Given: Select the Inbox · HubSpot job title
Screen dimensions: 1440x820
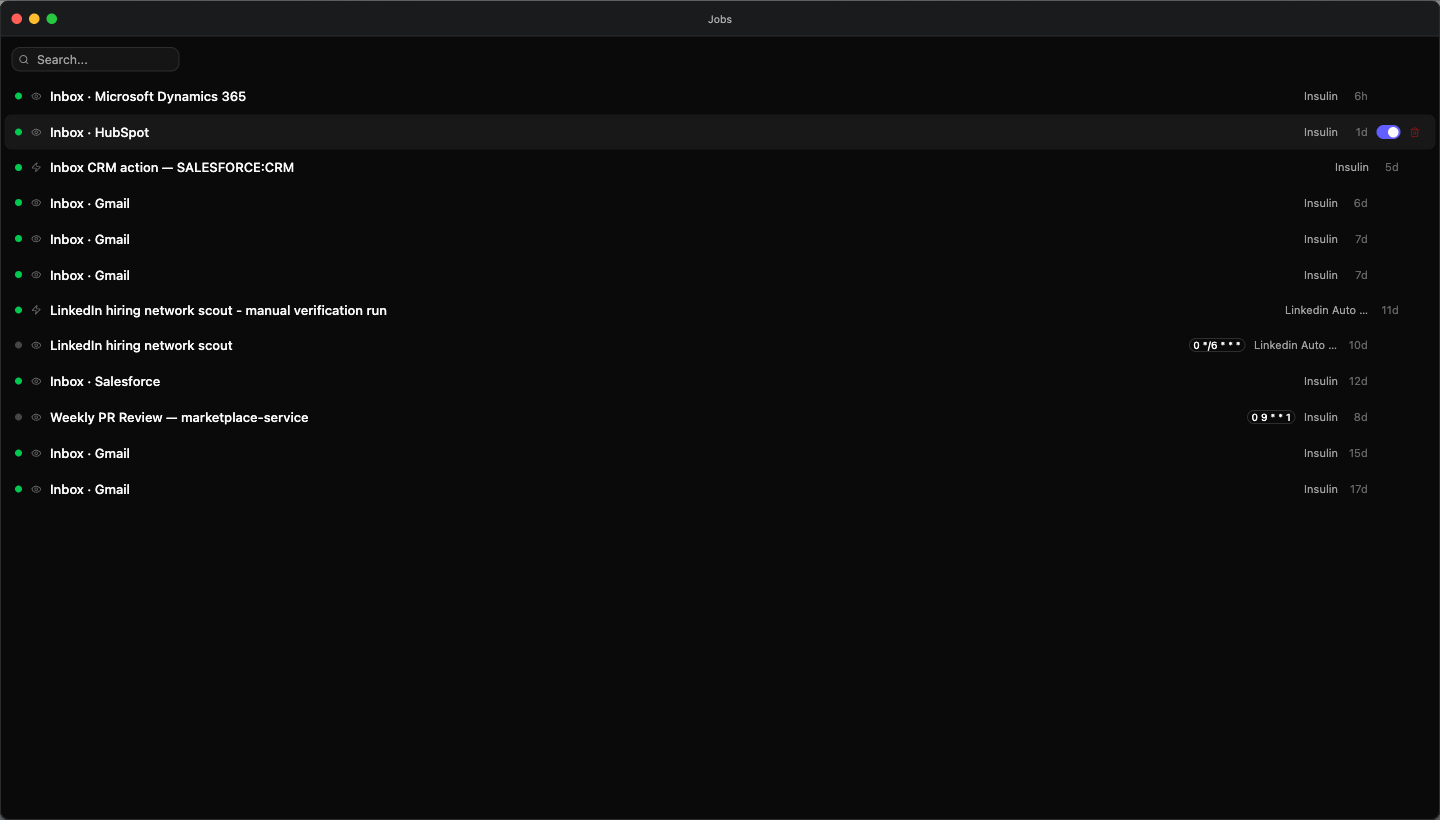Looking at the screenshot, I should [100, 132].
